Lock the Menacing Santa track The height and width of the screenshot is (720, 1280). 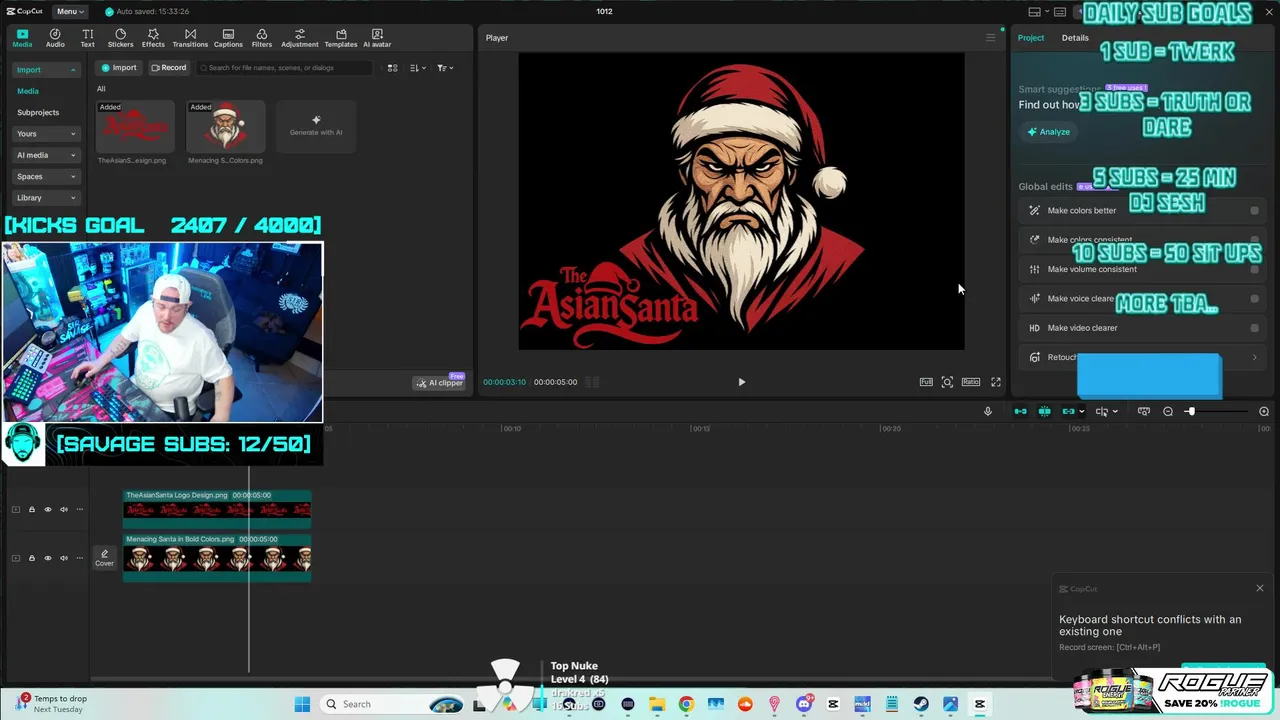32,558
